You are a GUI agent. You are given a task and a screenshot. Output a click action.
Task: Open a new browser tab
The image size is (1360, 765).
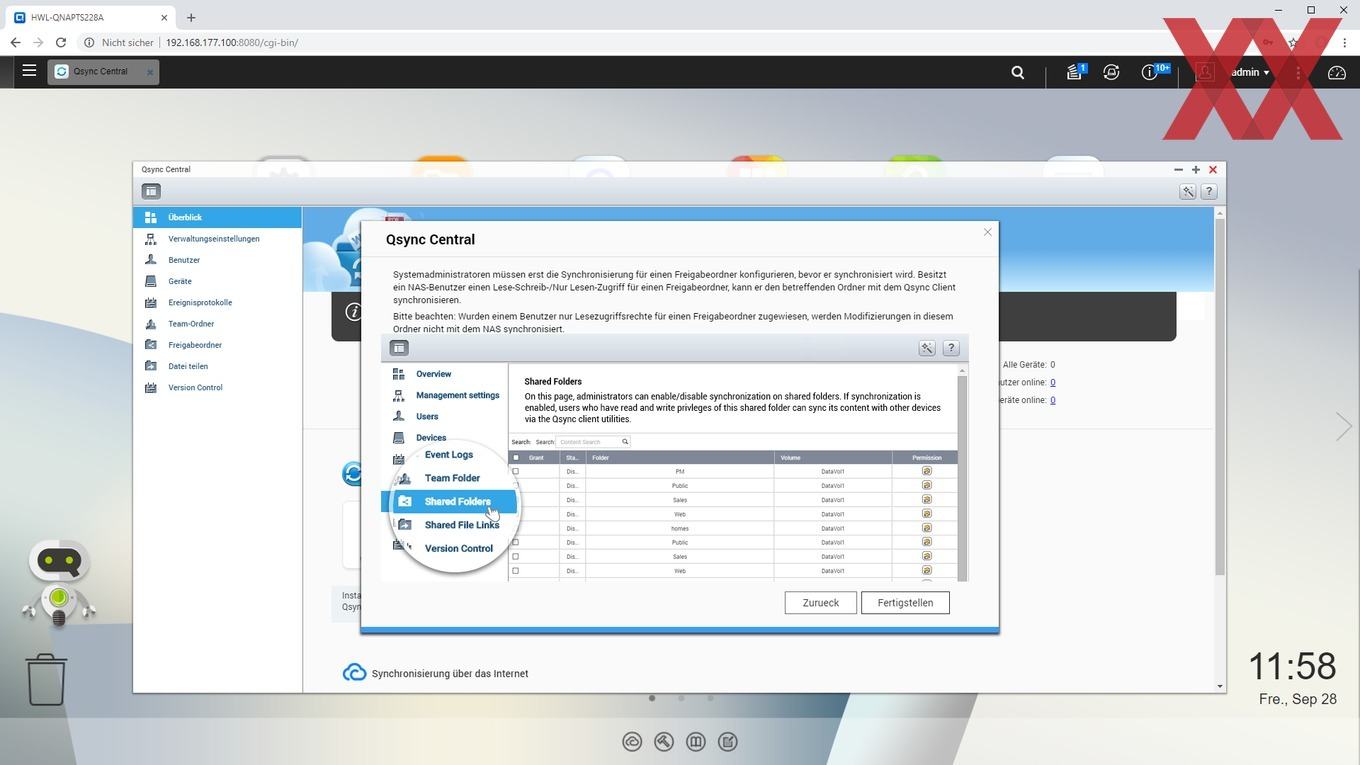point(191,17)
